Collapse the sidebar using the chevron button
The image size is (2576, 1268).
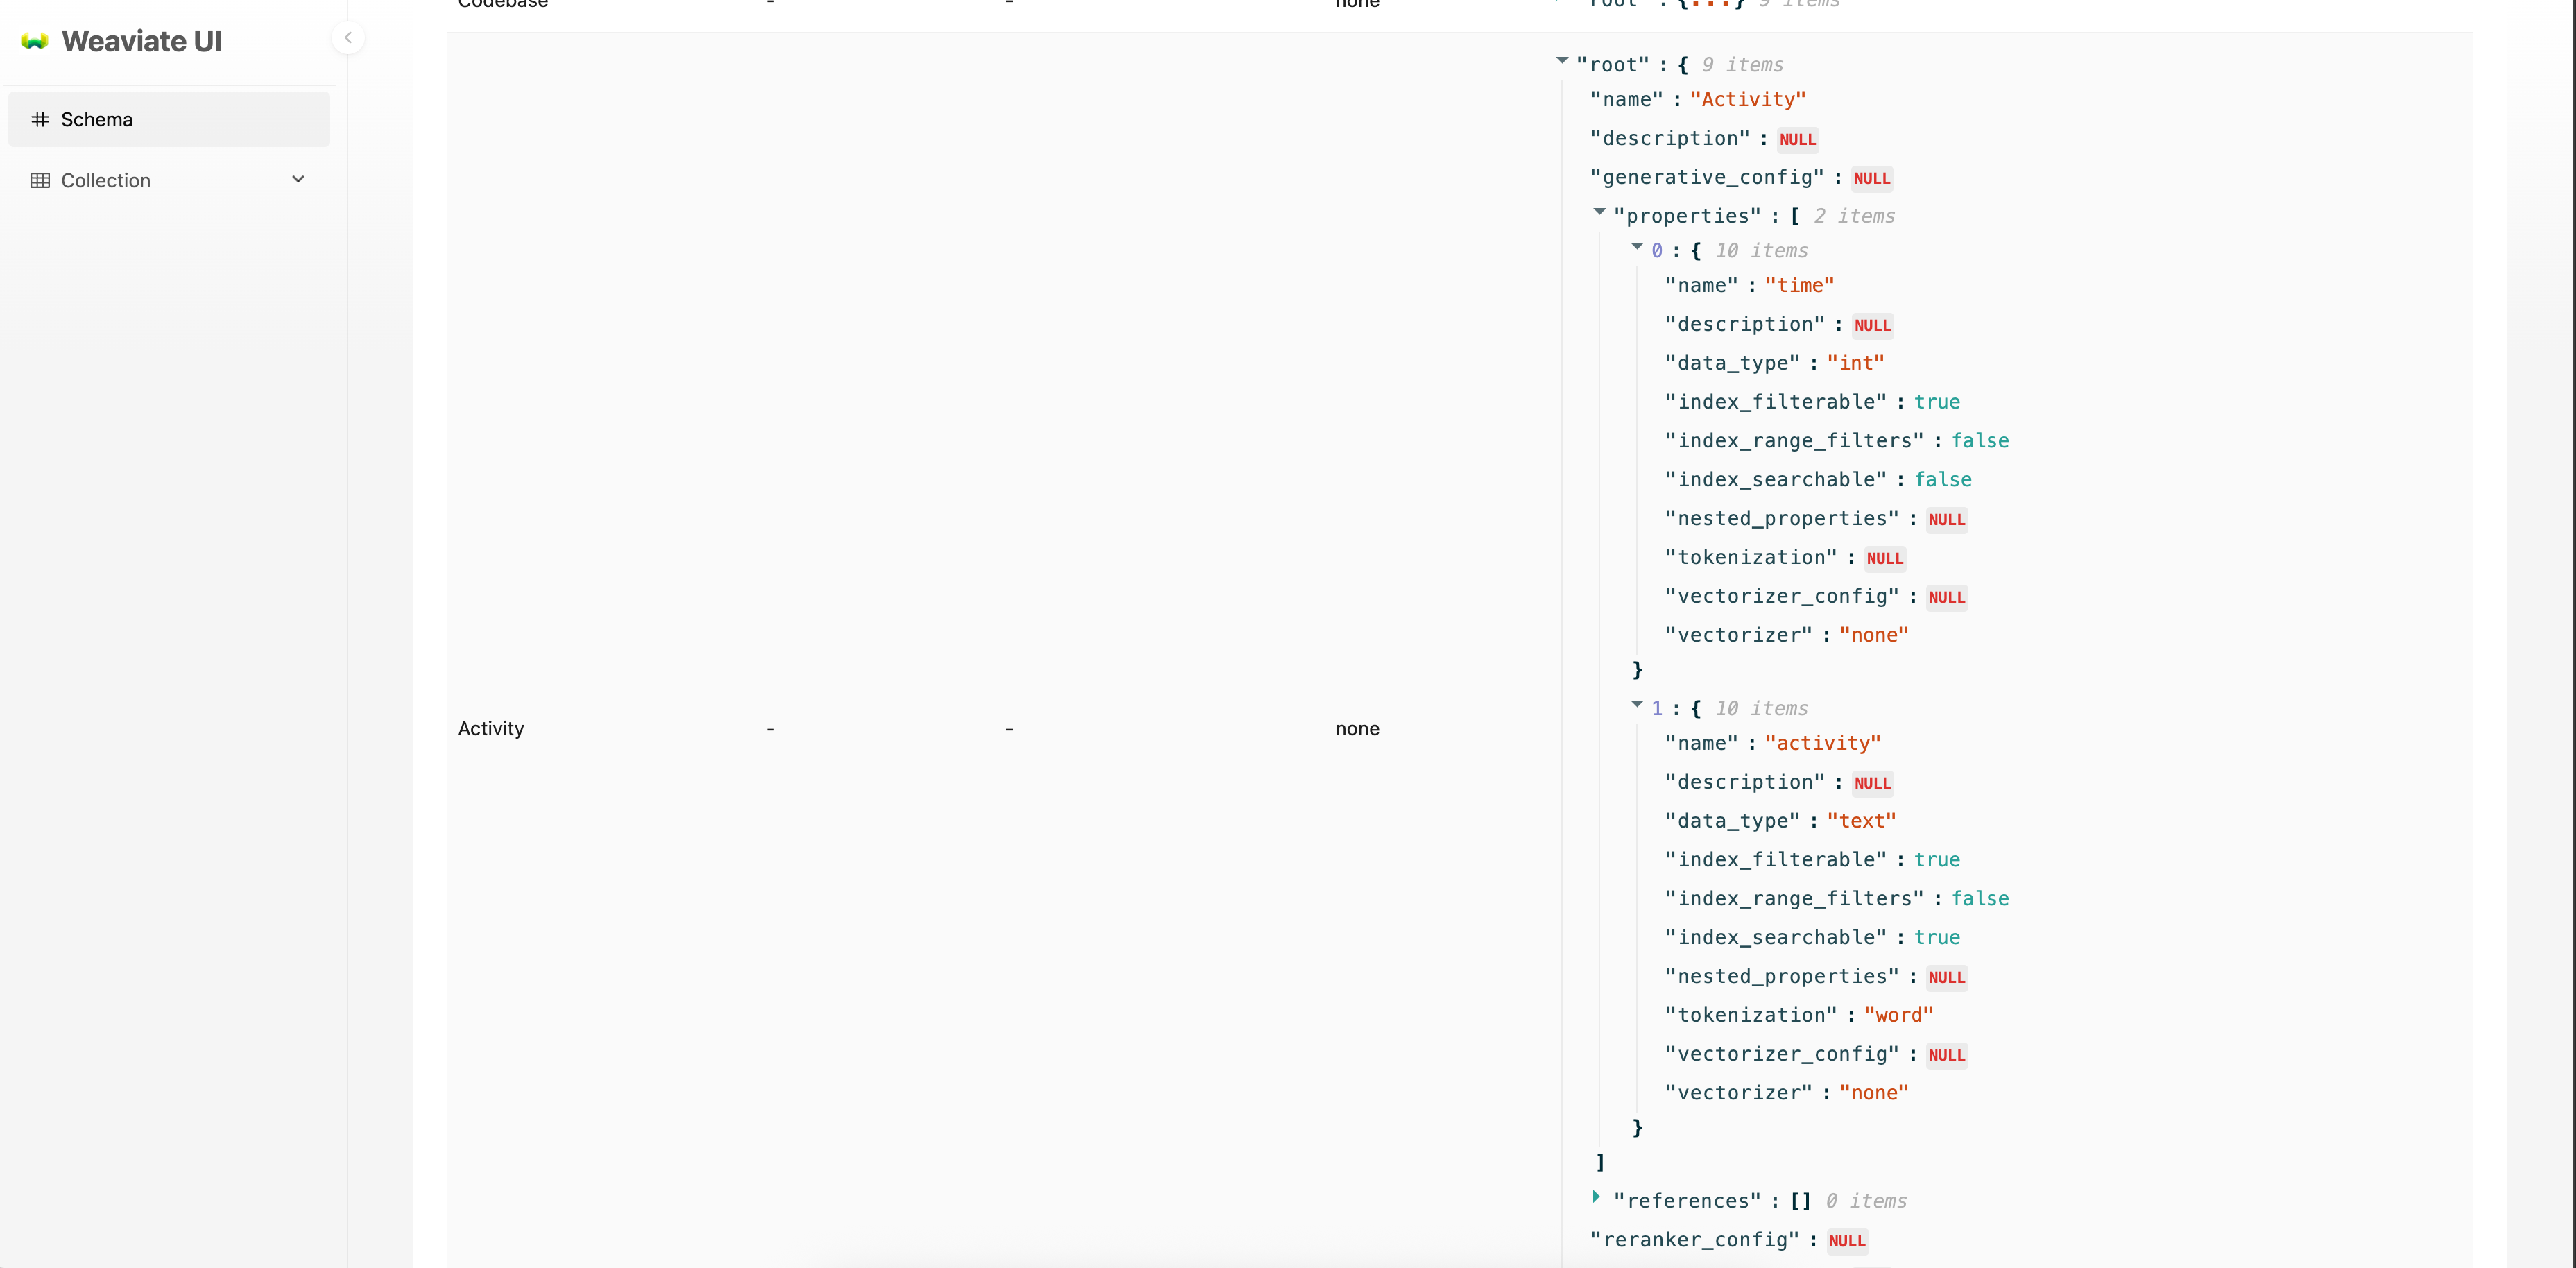pyautogui.click(x=348, y=37)
